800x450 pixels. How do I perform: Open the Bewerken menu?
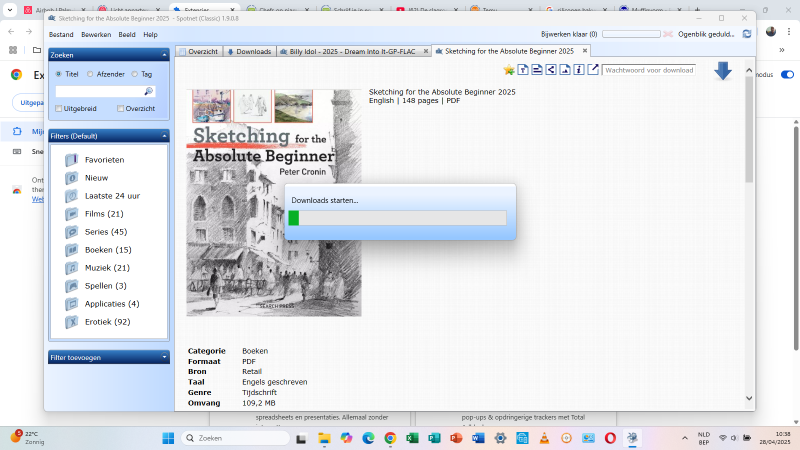96,34
